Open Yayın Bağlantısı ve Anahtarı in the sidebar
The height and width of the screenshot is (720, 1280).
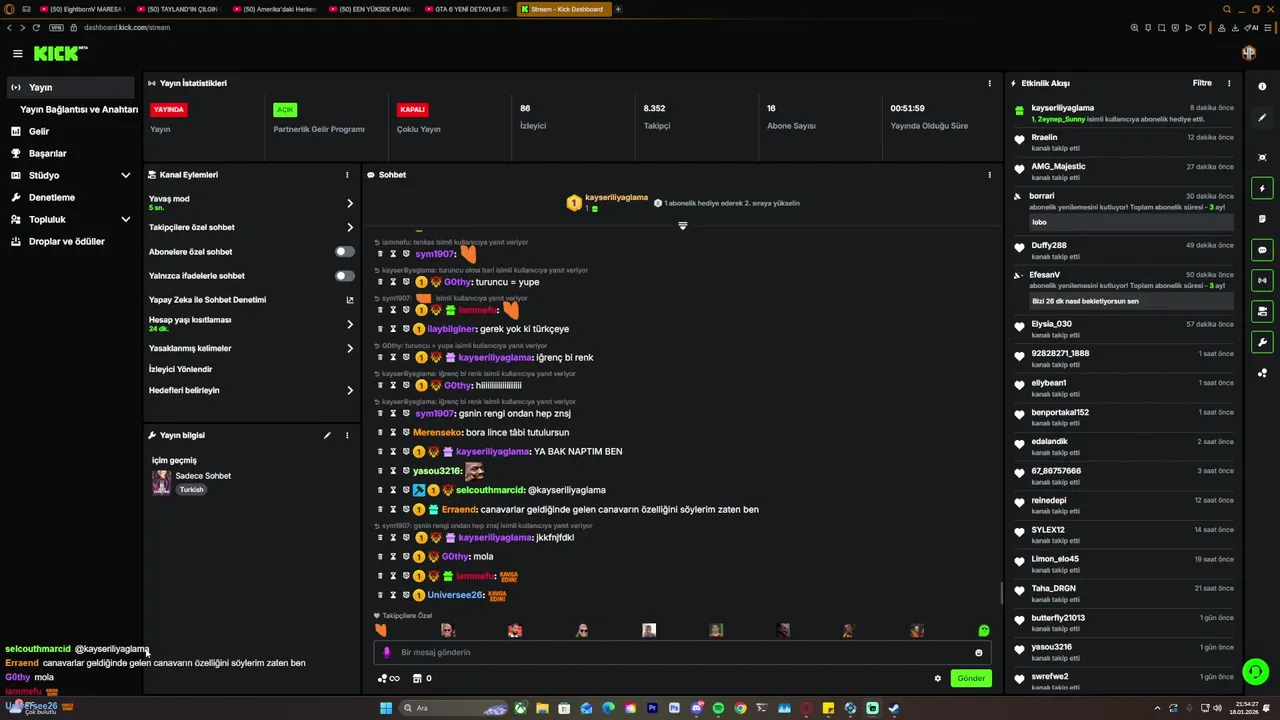click(x=79, y=110)
